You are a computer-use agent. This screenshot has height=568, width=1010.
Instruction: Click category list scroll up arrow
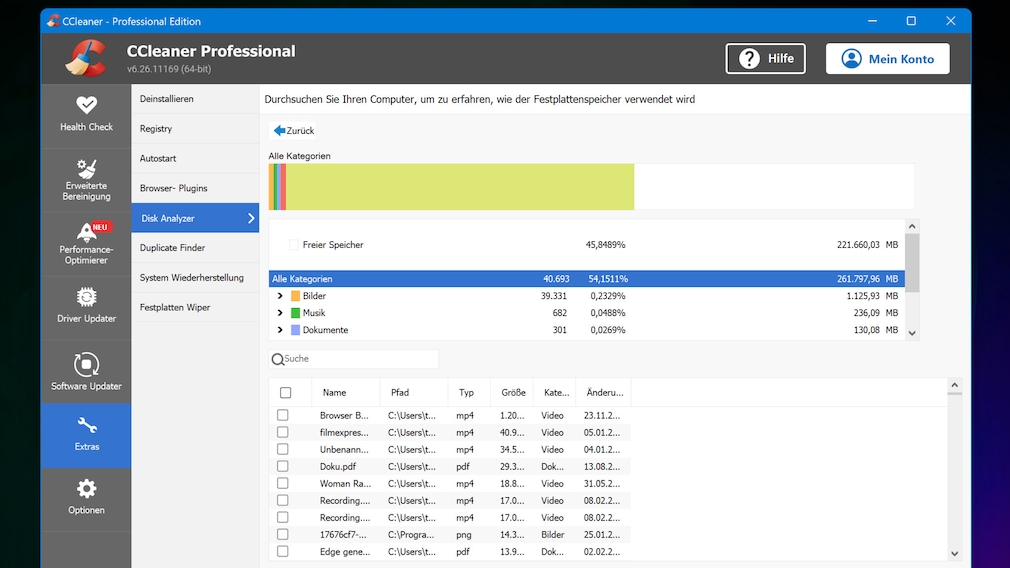[912, 226]
